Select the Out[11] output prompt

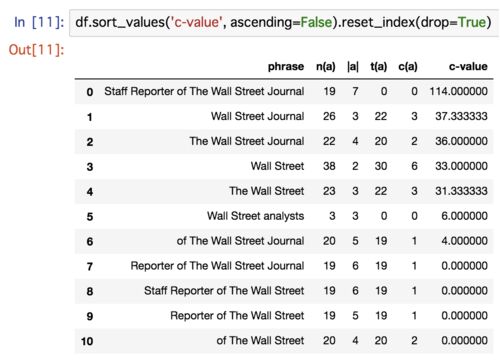36,50
